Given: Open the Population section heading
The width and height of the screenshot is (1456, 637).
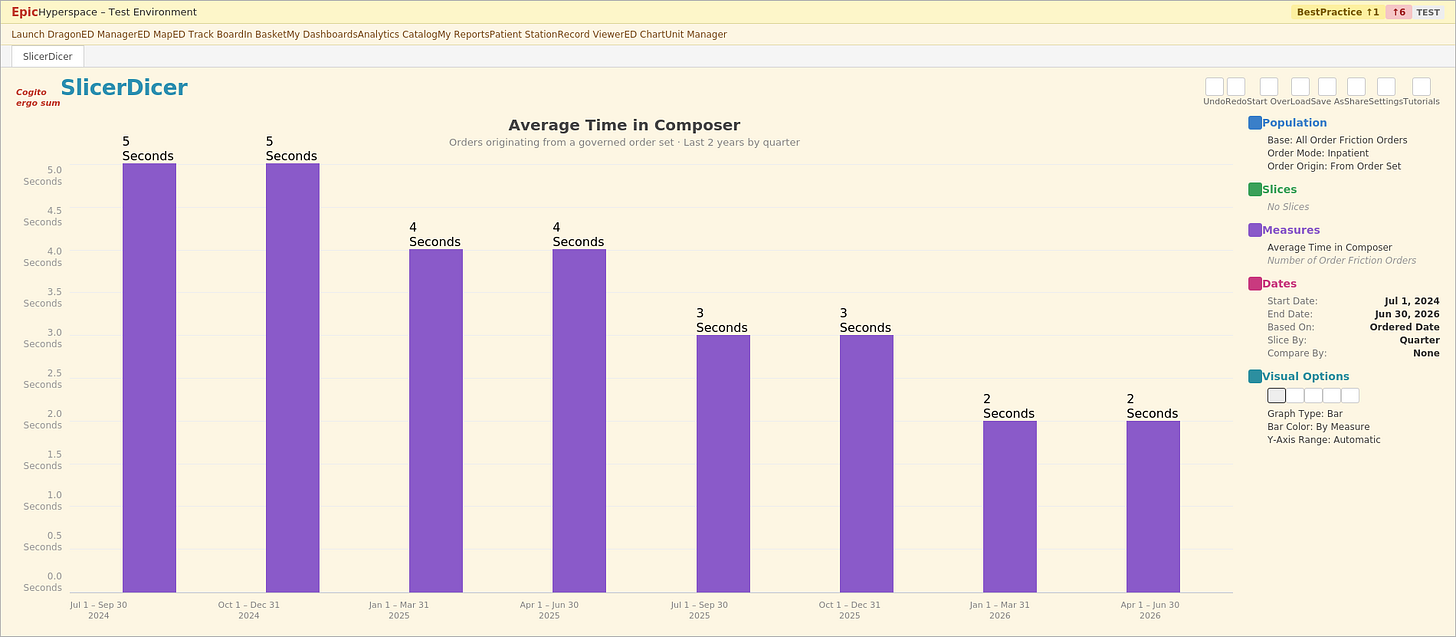Looking at the screenshot, I should pos(1294,123).
